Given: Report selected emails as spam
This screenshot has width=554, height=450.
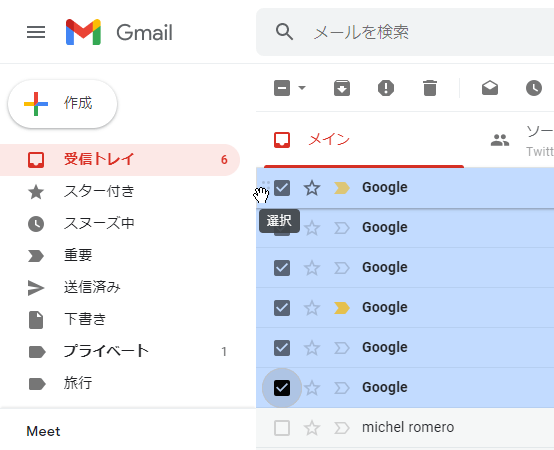Looking at the screenshot, I should [386, 88].
